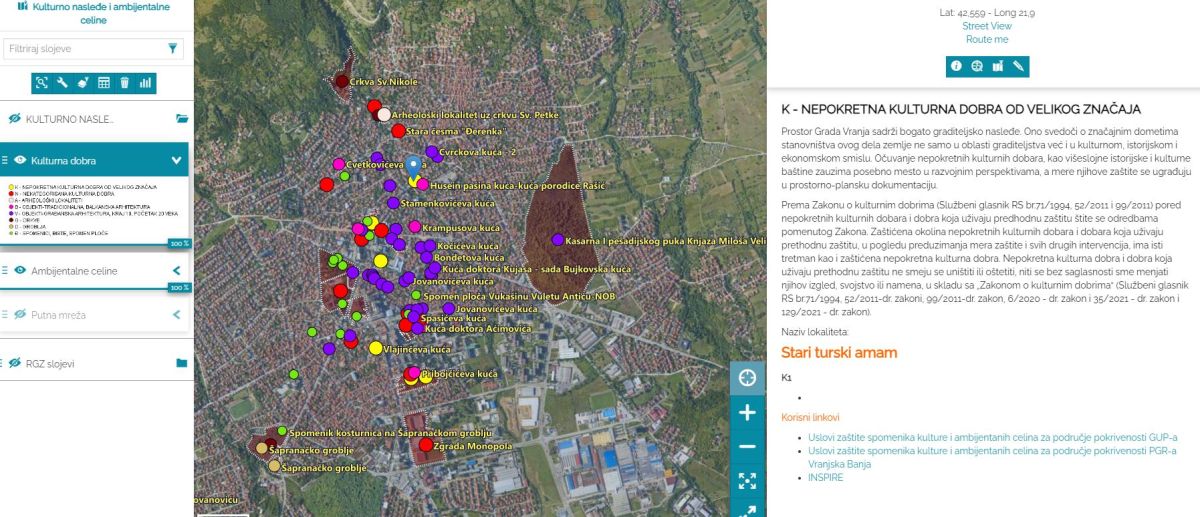Click the locate-me crosshair map button

pos(747,377)
